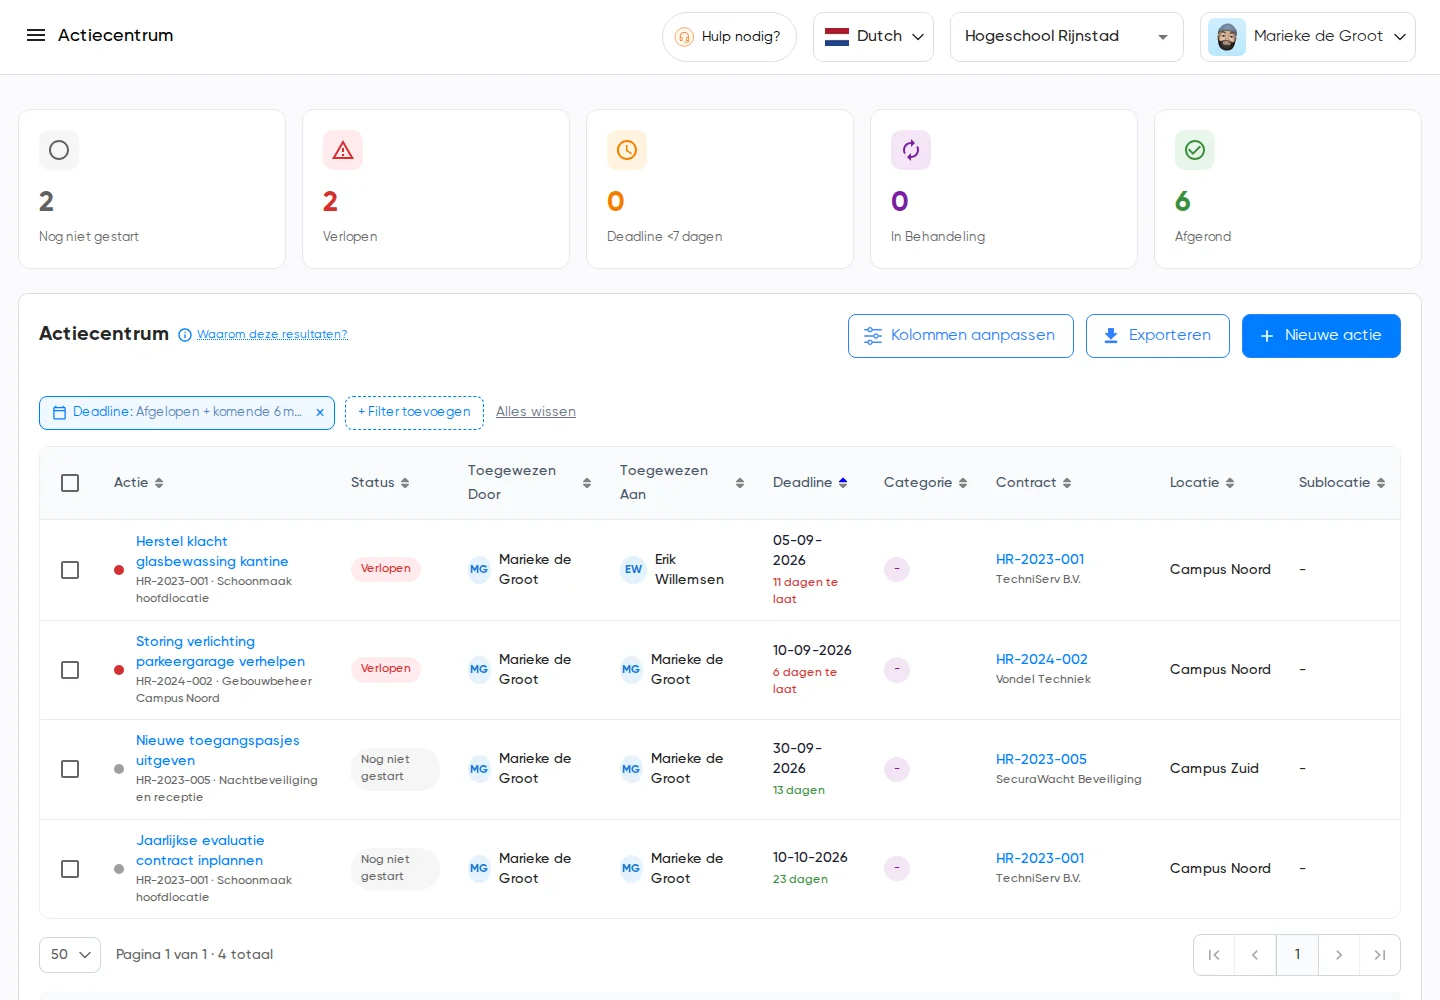Image resolution: width=1440 pixels, height=1000 pixels.
Task: Sort by the Sublocatie column
Action: [x=1381, y=483]
